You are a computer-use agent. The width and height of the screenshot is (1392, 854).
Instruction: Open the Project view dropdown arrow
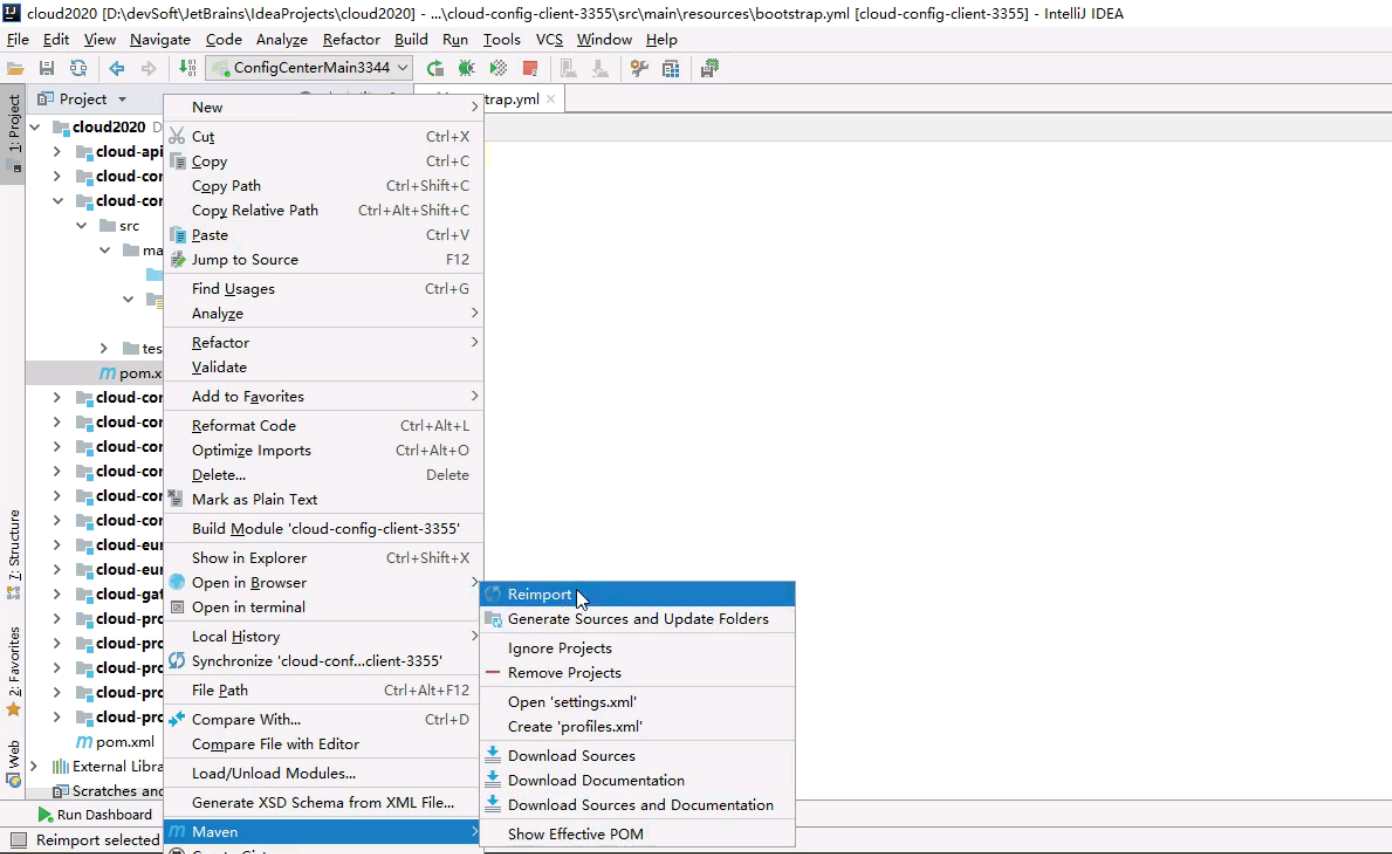122,99
